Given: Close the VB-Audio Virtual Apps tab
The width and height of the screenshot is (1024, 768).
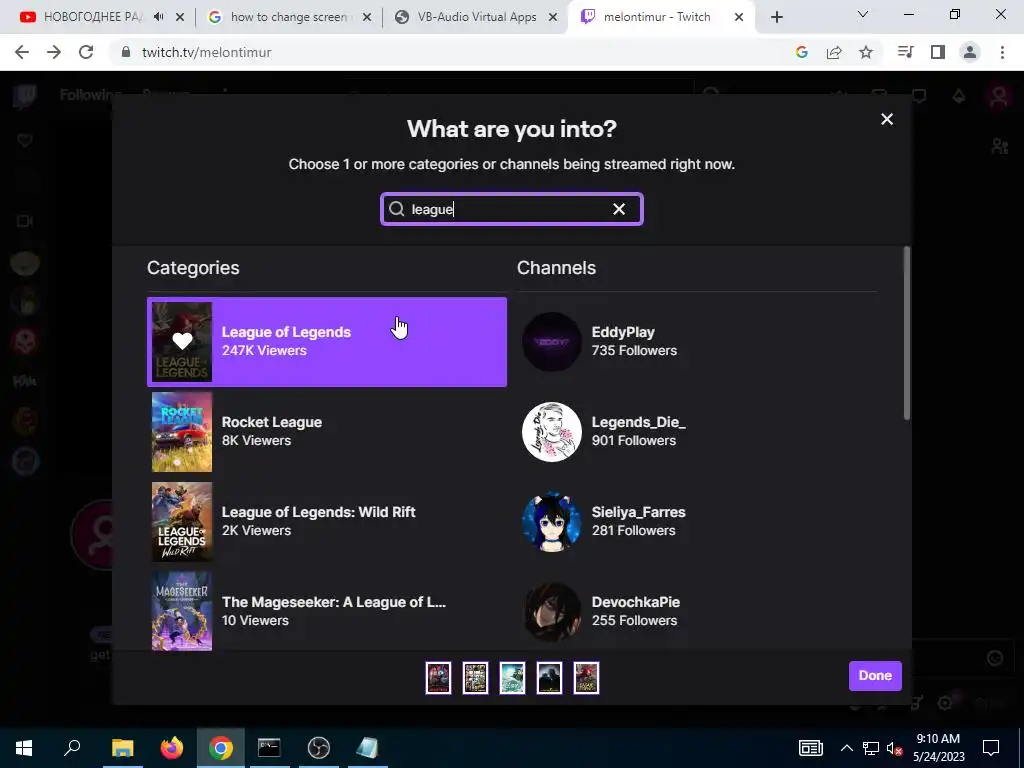Looking at the screenshot, I should 553,17.
